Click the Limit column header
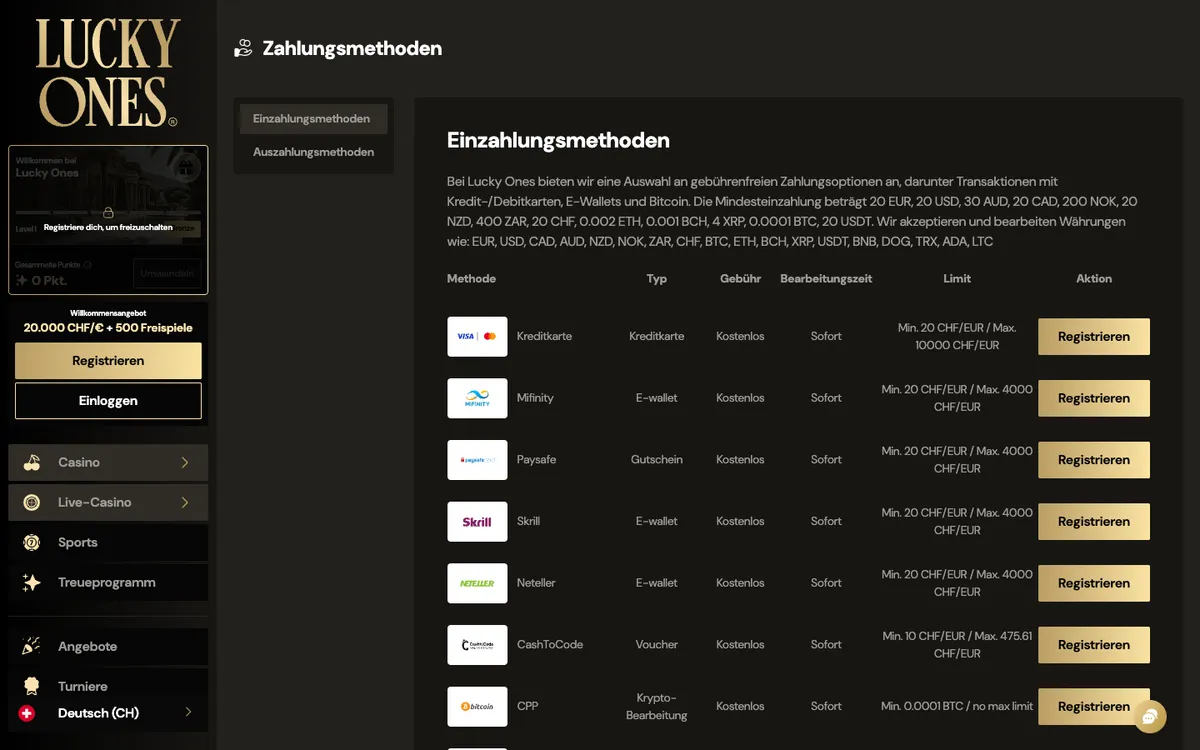Image resolution: width=1200 pixels, height=750 pixels. click(x=957, y=279)
